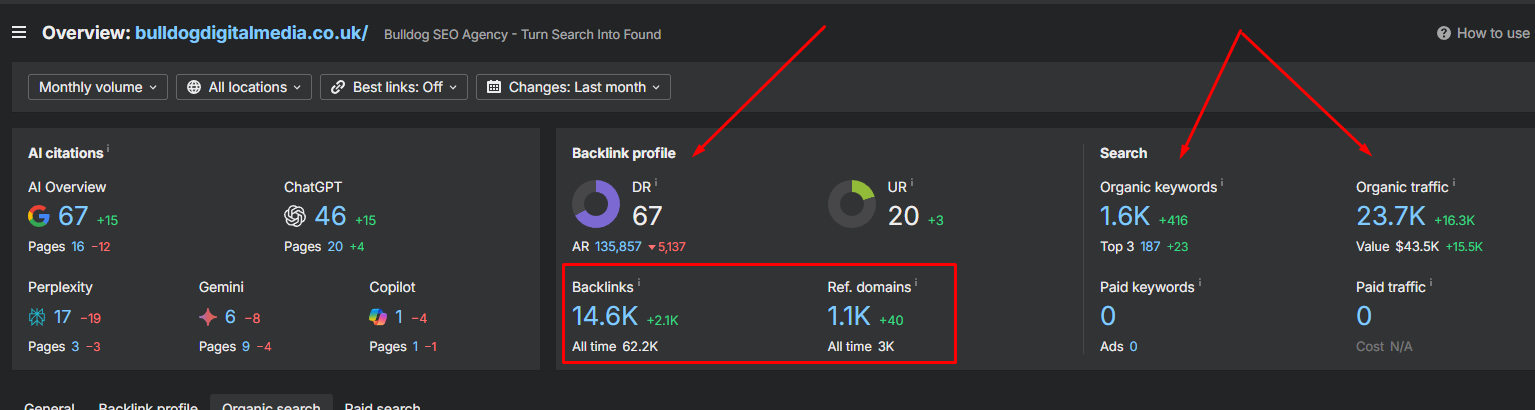Click the +16.3K organic traffic change

click(x=1454, y=220)
